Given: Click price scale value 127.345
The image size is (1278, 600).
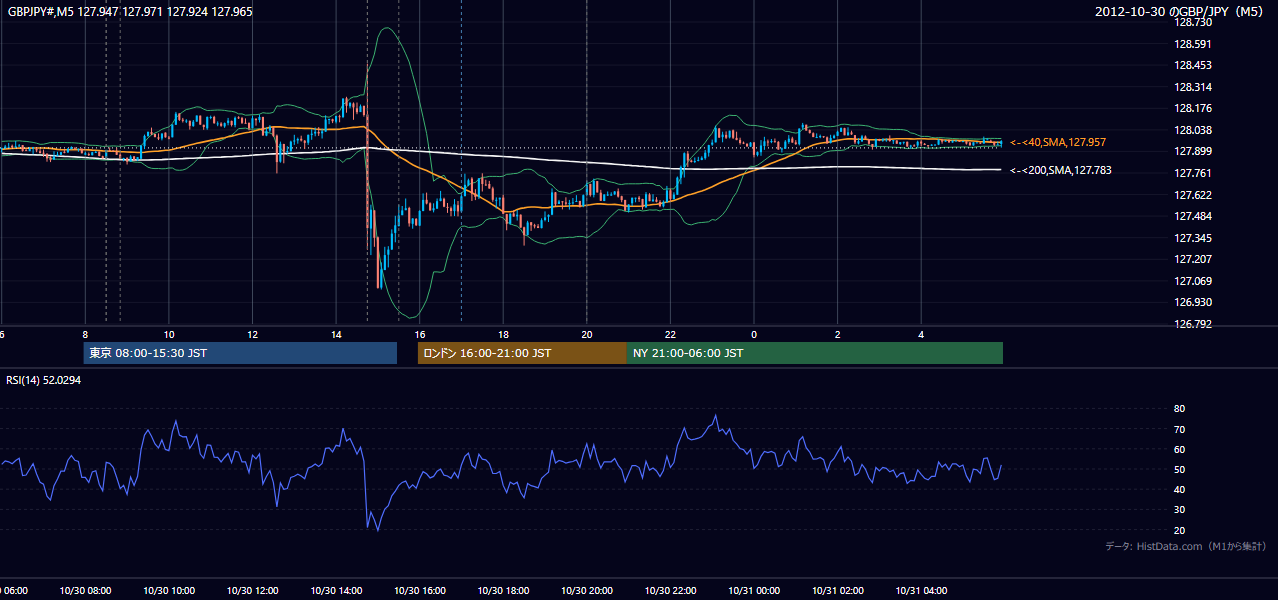Looking at the screenshot, I should (x=1194, y=238).
